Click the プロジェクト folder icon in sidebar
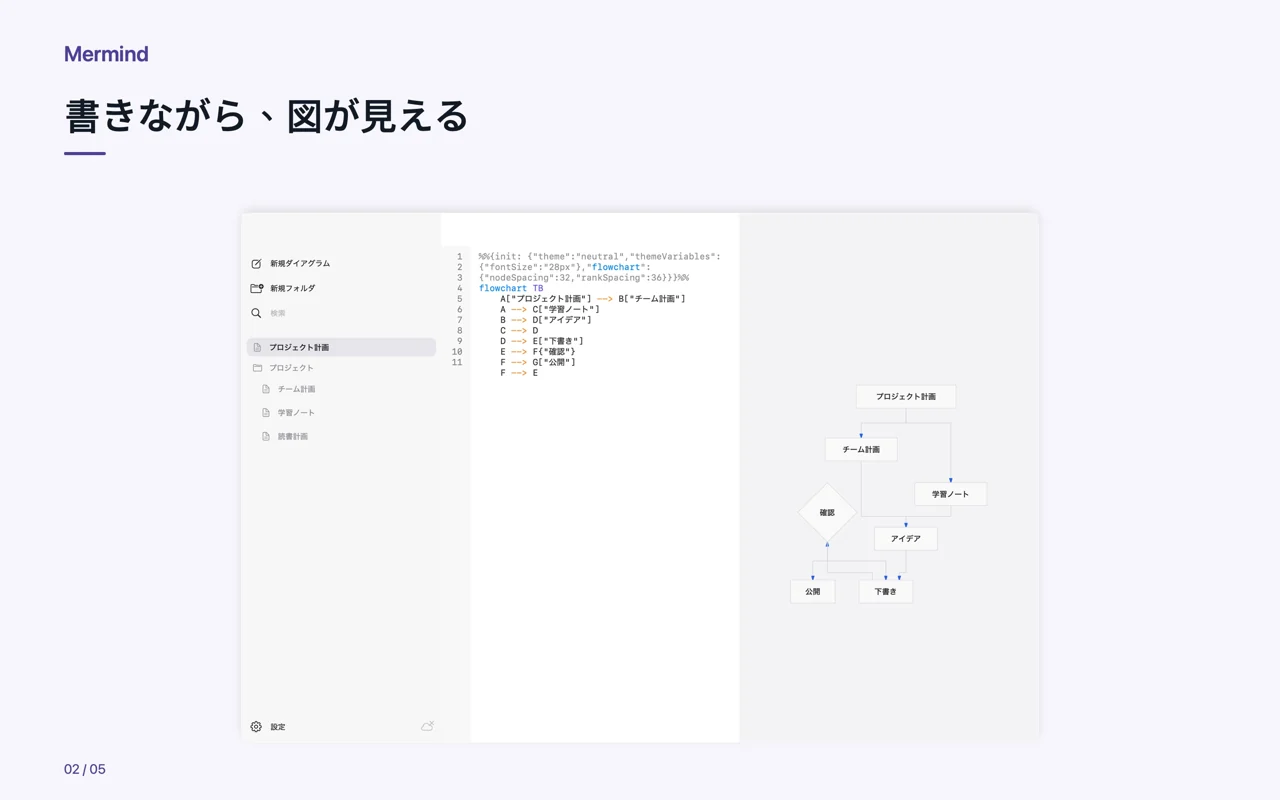The width and height of the screenshot is (1280, 800). coord(257,368)
